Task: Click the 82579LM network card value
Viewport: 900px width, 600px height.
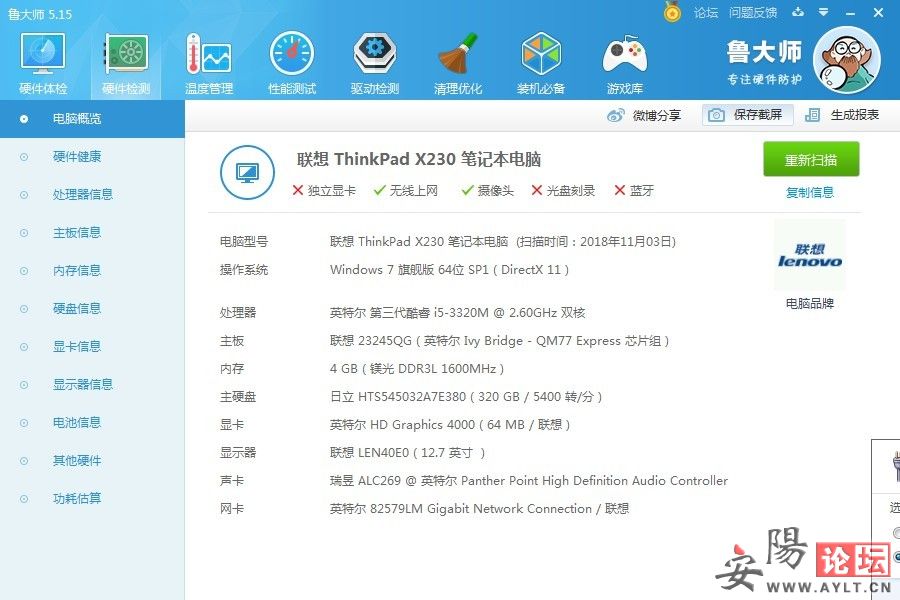Action: pos(479,509)
